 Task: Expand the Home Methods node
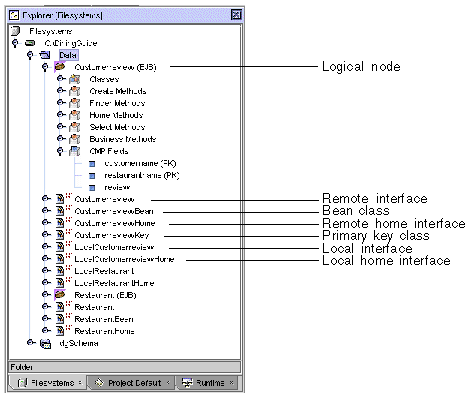pyautogui.click(x=61, y=115)
